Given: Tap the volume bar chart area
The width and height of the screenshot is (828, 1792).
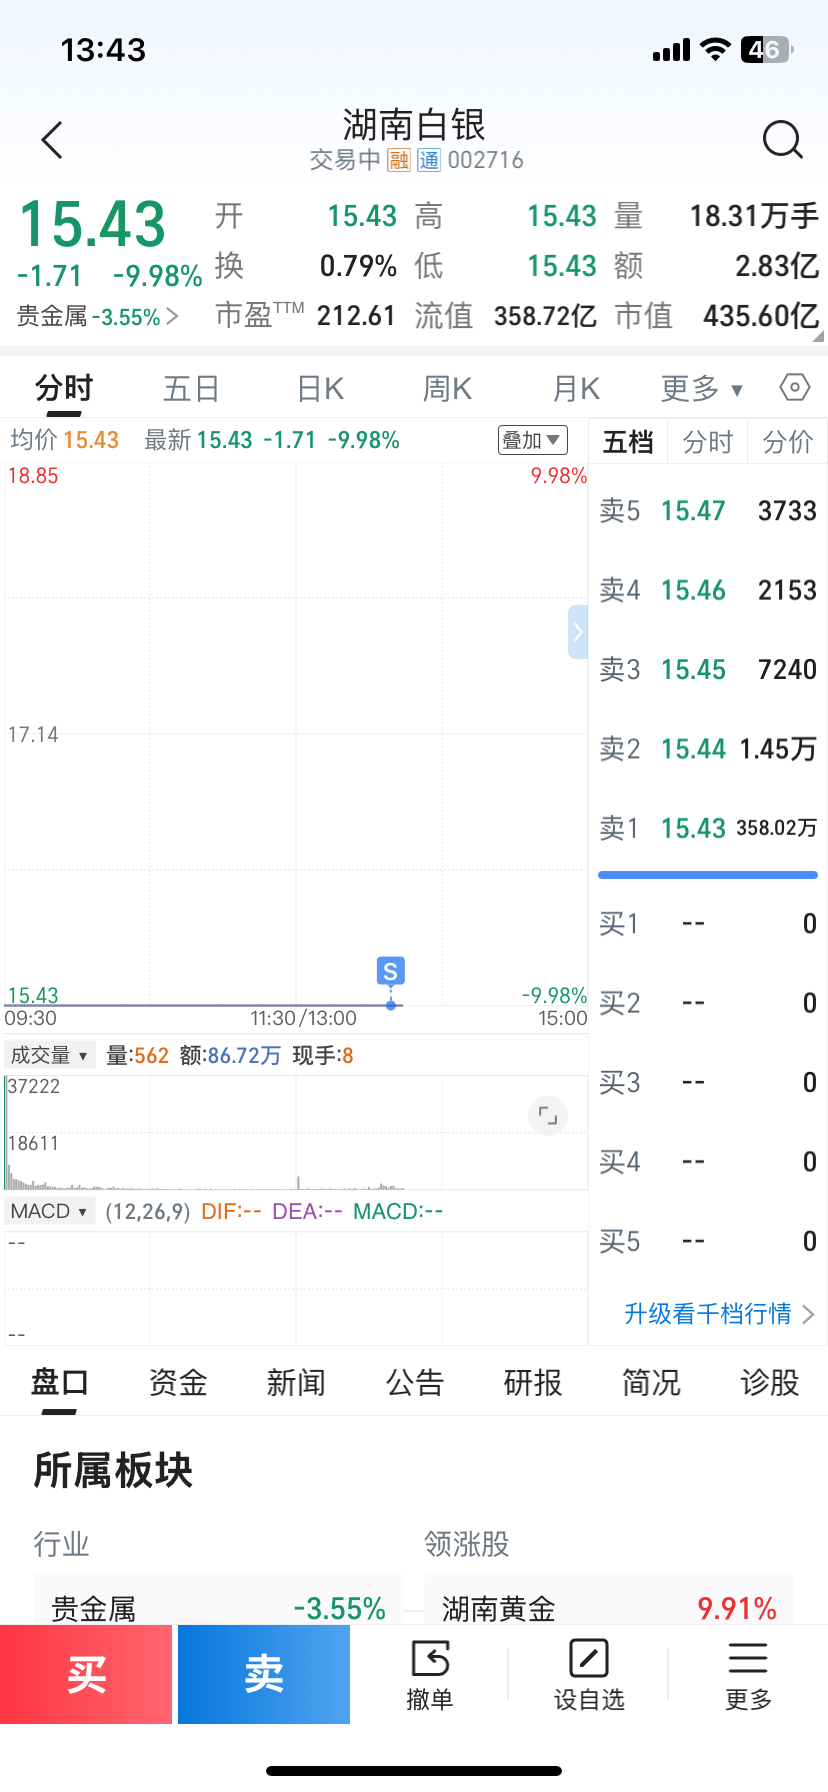Looking at the screenshot, I should [x=296, y=1133].
